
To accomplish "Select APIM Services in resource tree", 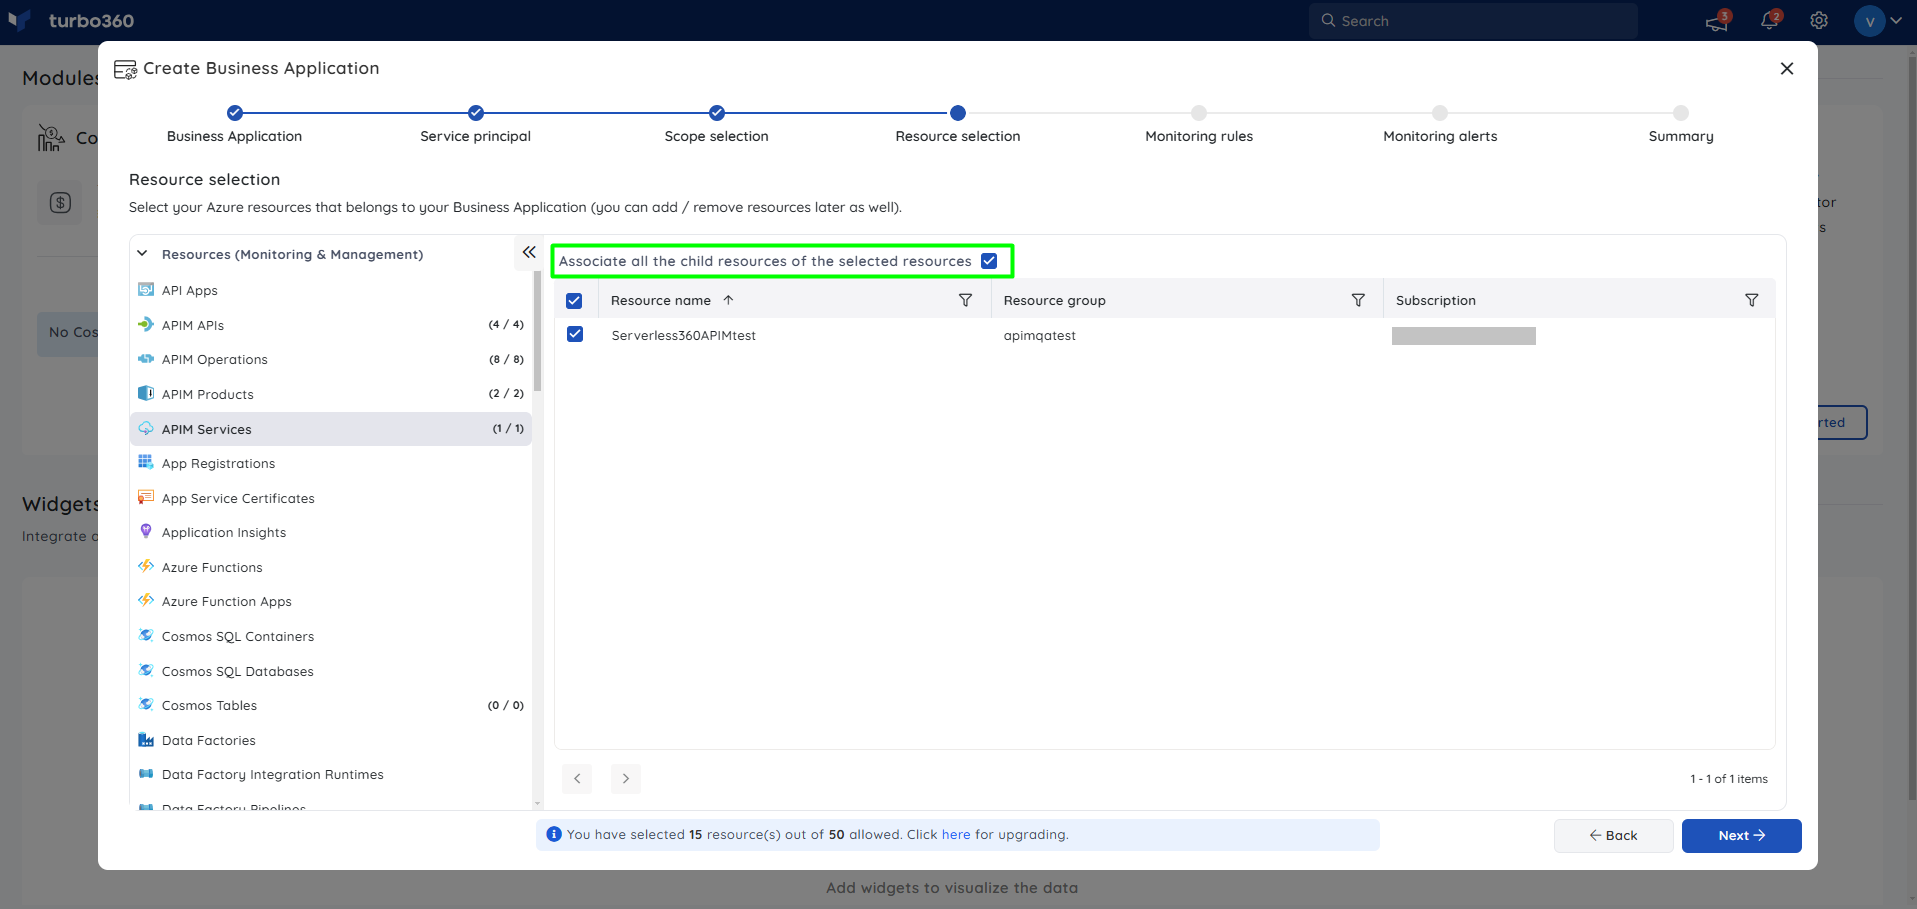I will coord(331,429).
